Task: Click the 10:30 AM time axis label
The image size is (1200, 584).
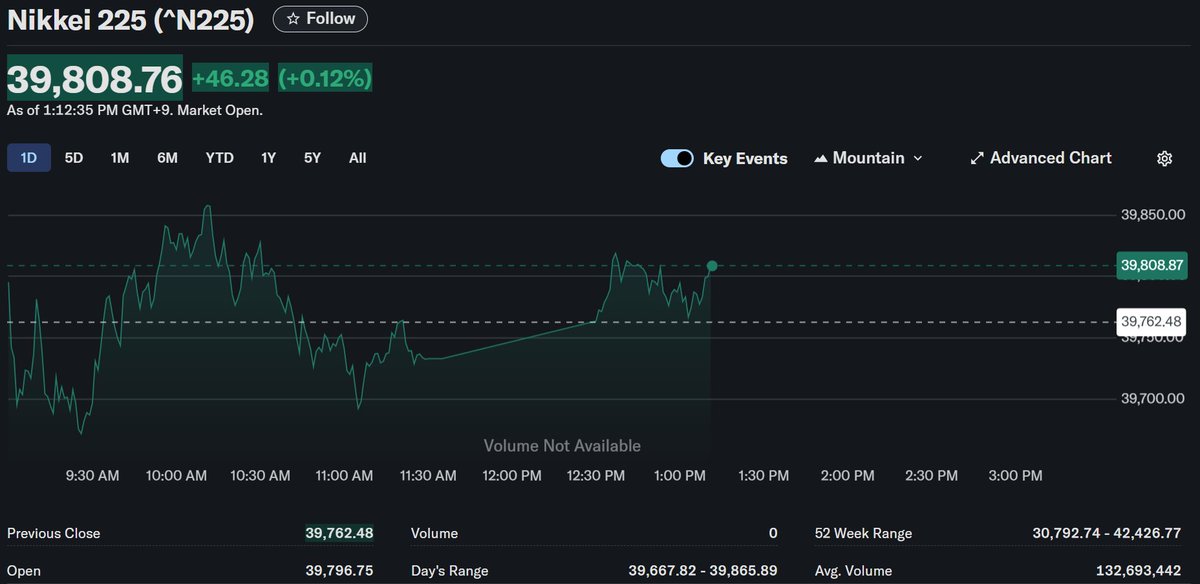Action: (x=261, y=476)
